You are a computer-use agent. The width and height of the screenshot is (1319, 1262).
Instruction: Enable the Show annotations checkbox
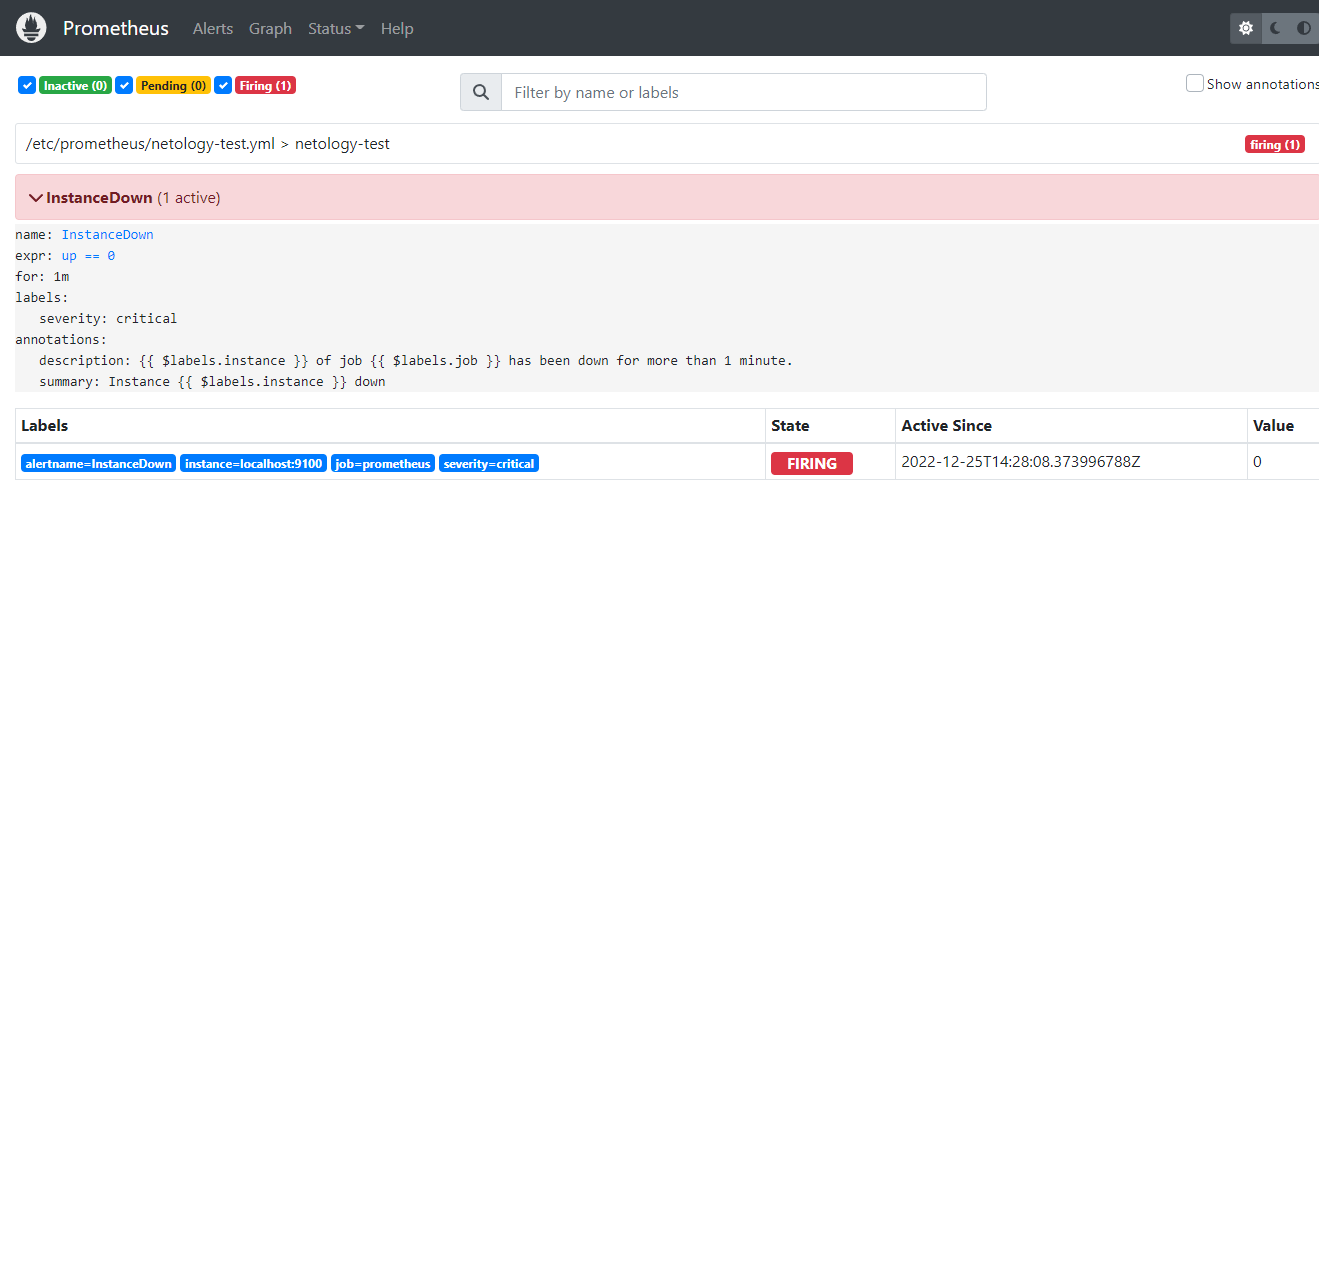coord(1194,83)
